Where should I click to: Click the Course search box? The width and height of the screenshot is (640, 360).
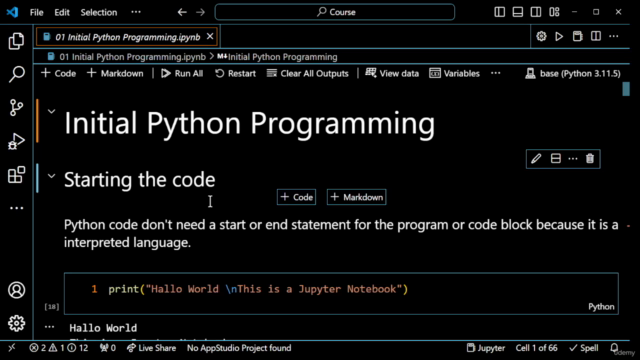[x=335, y=12]
